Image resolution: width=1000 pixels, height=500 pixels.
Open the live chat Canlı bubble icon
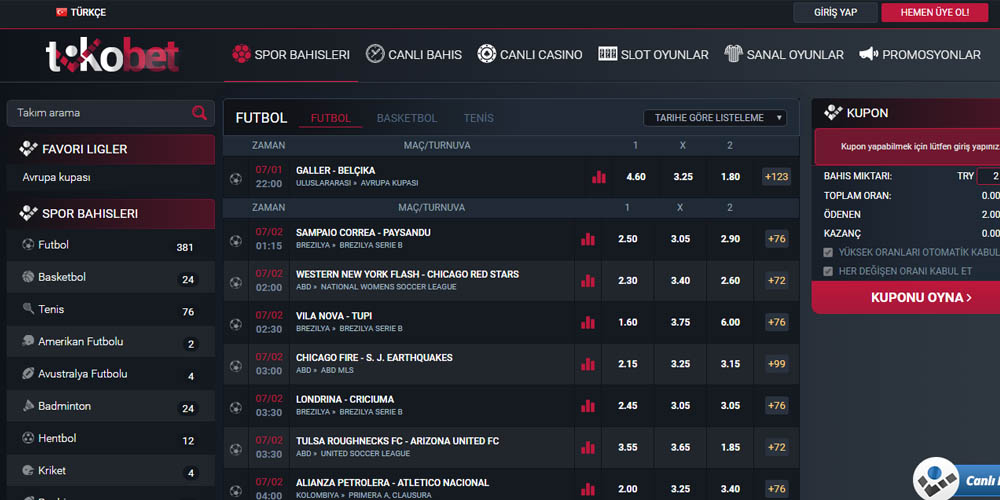[935, 480]
